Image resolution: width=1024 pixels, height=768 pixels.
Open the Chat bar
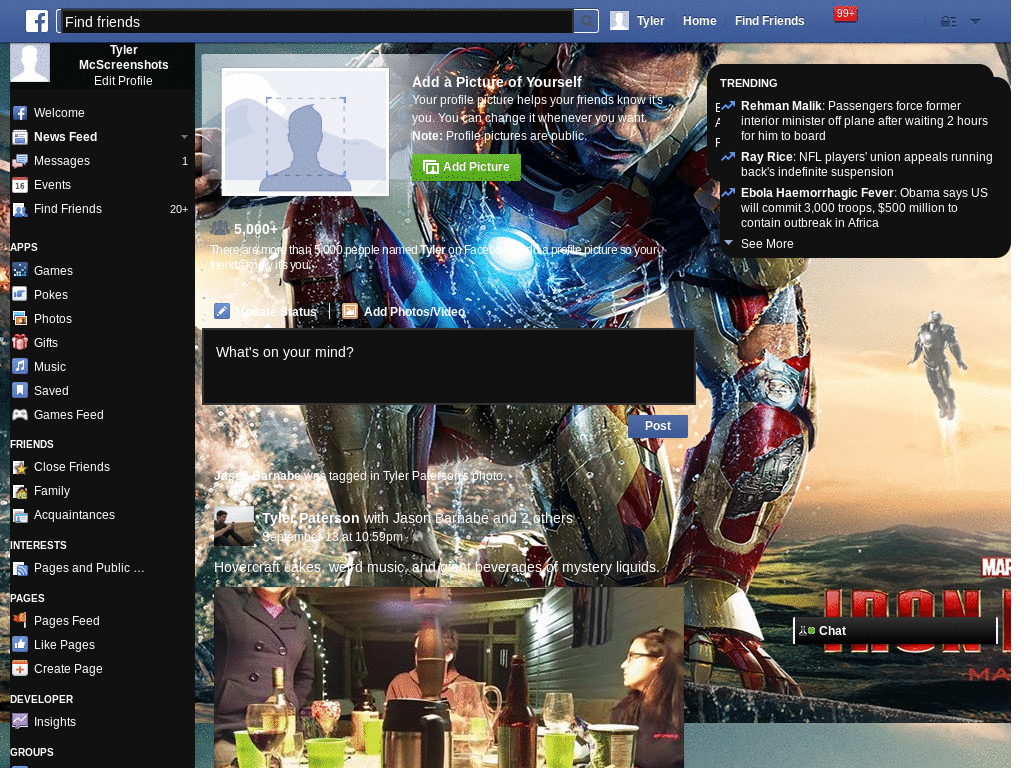[x=896, y=631]
